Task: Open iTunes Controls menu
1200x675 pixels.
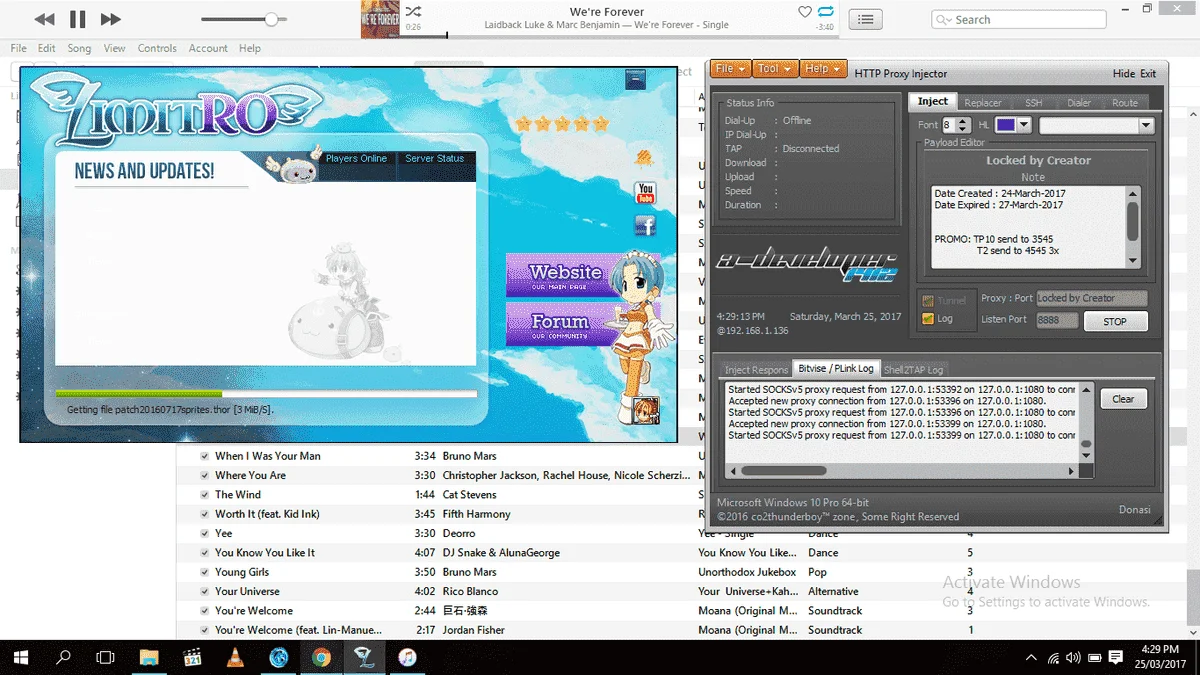Action: tap(157, 48)
